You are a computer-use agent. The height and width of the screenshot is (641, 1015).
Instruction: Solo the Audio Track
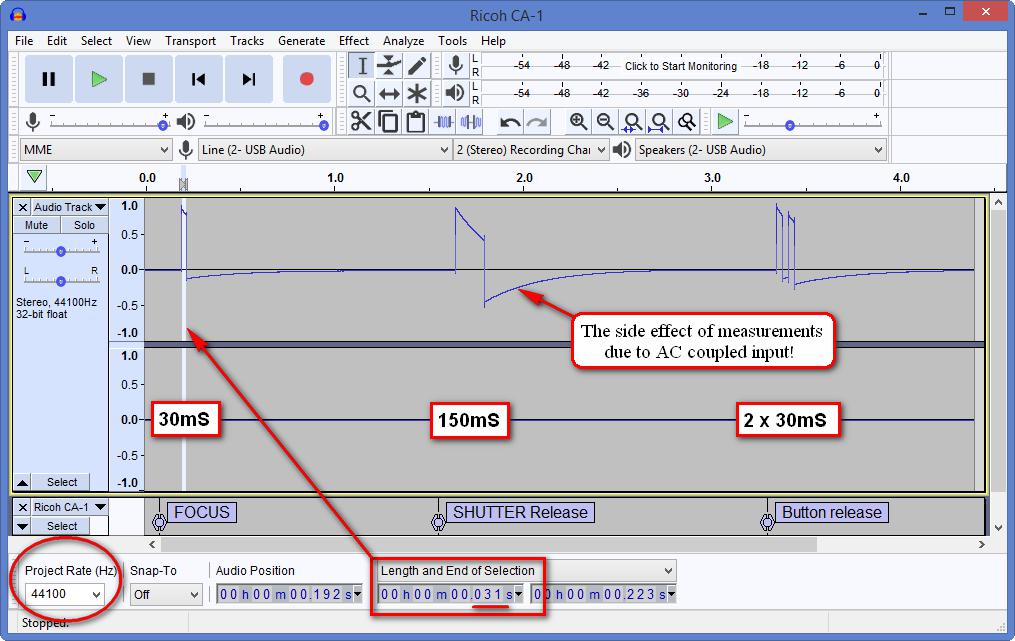(x=84, y=225)
